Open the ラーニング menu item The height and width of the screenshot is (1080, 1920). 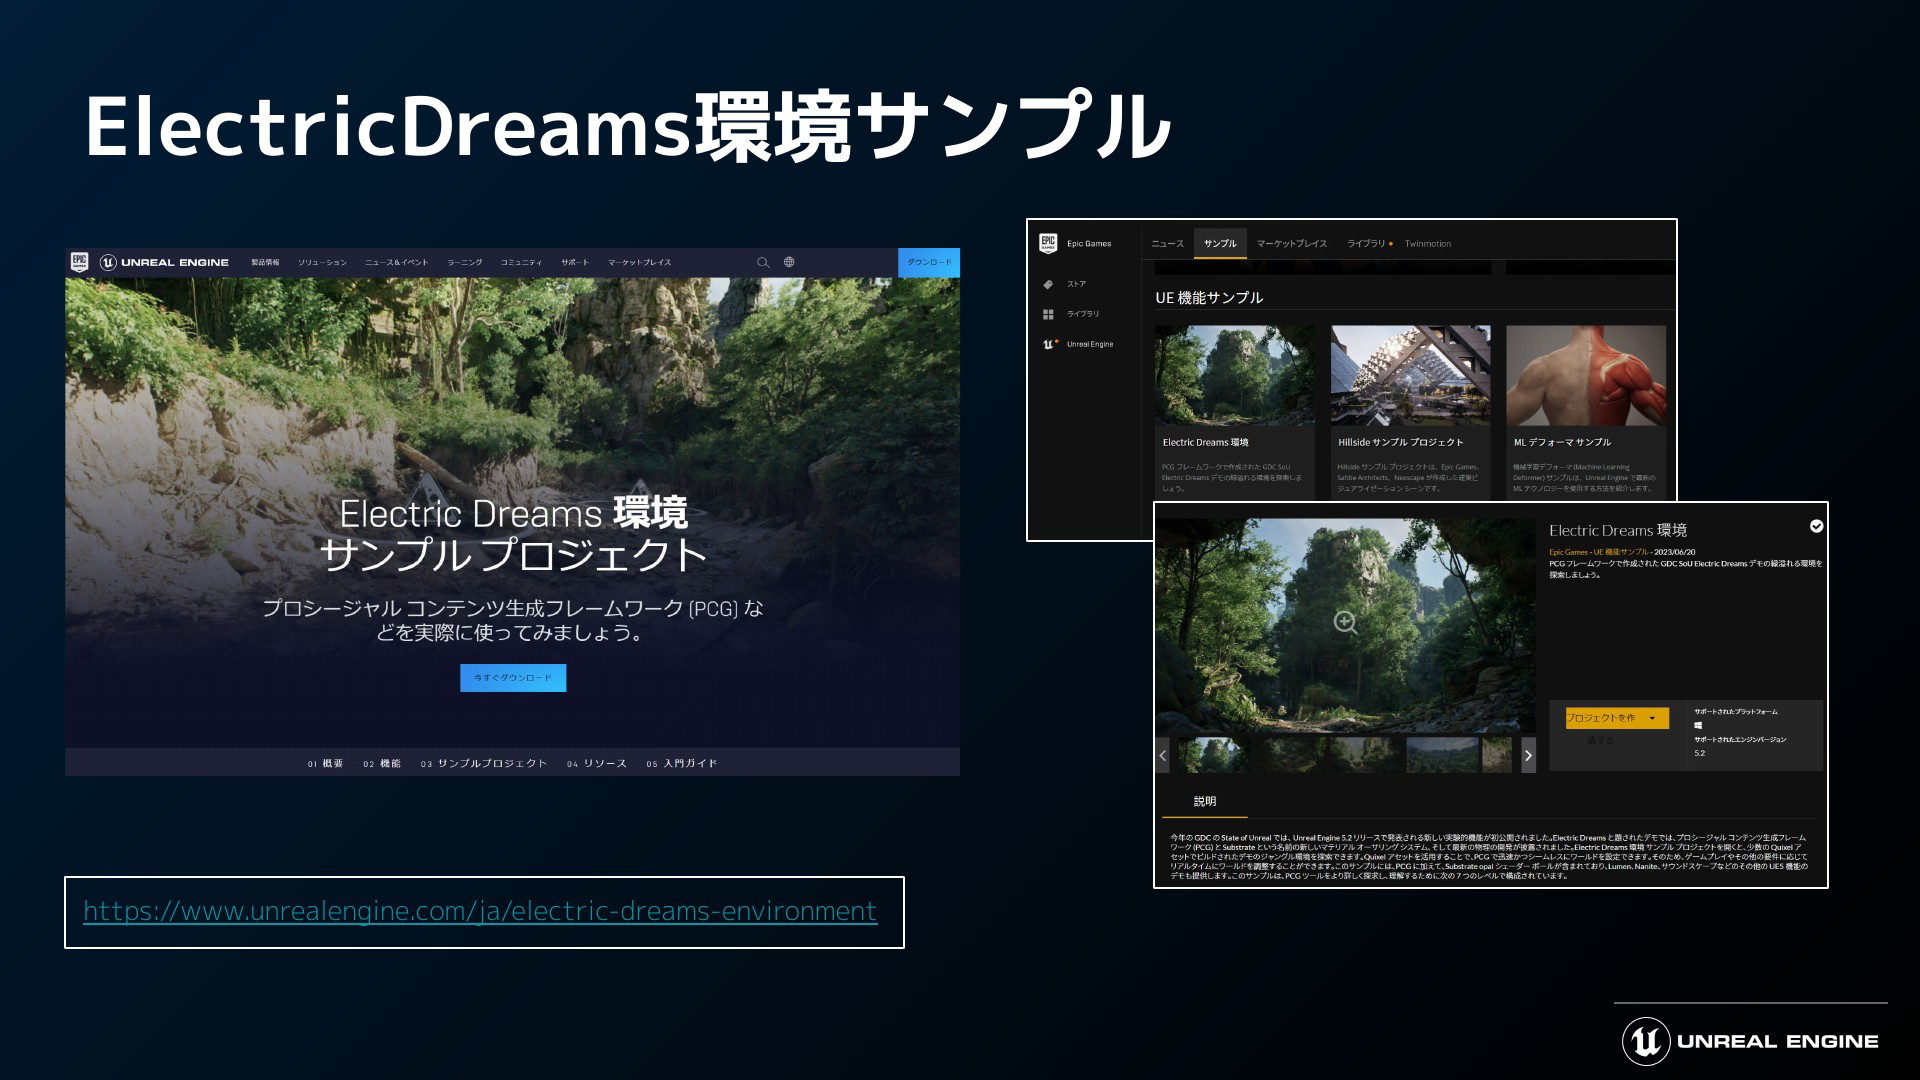pyautogui.click(x=464, y=262)
